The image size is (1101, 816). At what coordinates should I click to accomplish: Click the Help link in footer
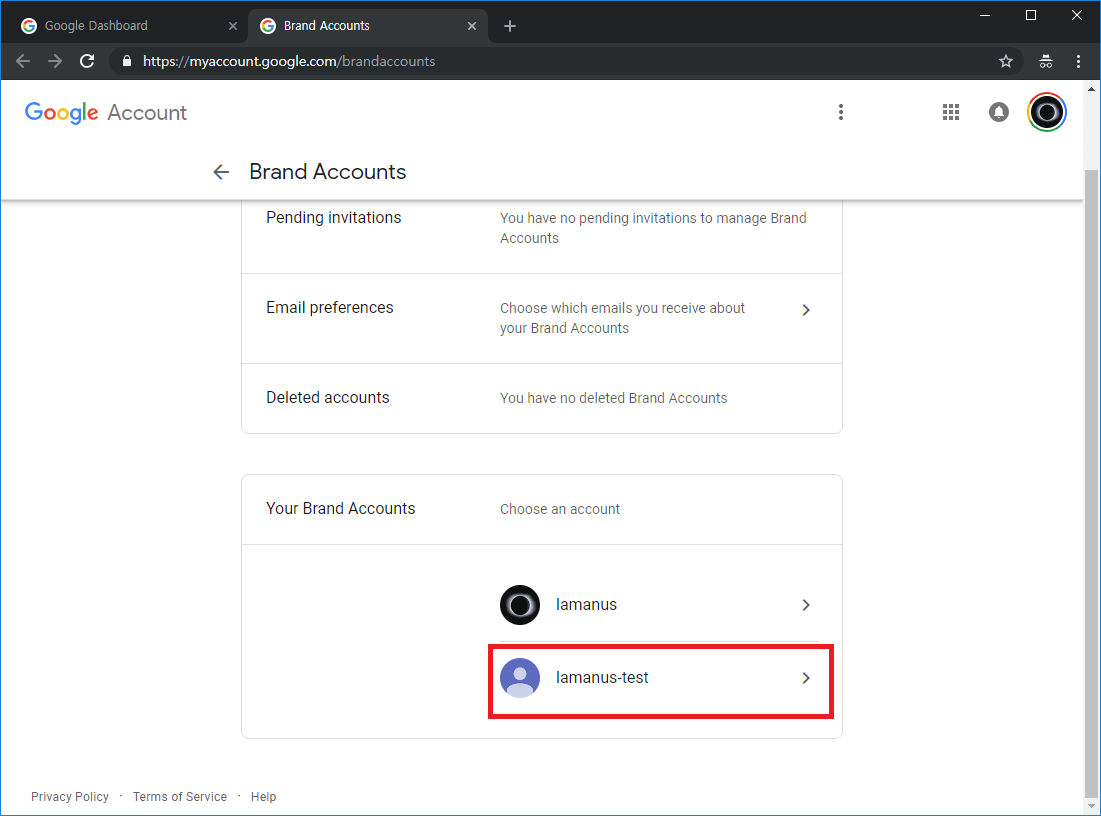point(264,797)
